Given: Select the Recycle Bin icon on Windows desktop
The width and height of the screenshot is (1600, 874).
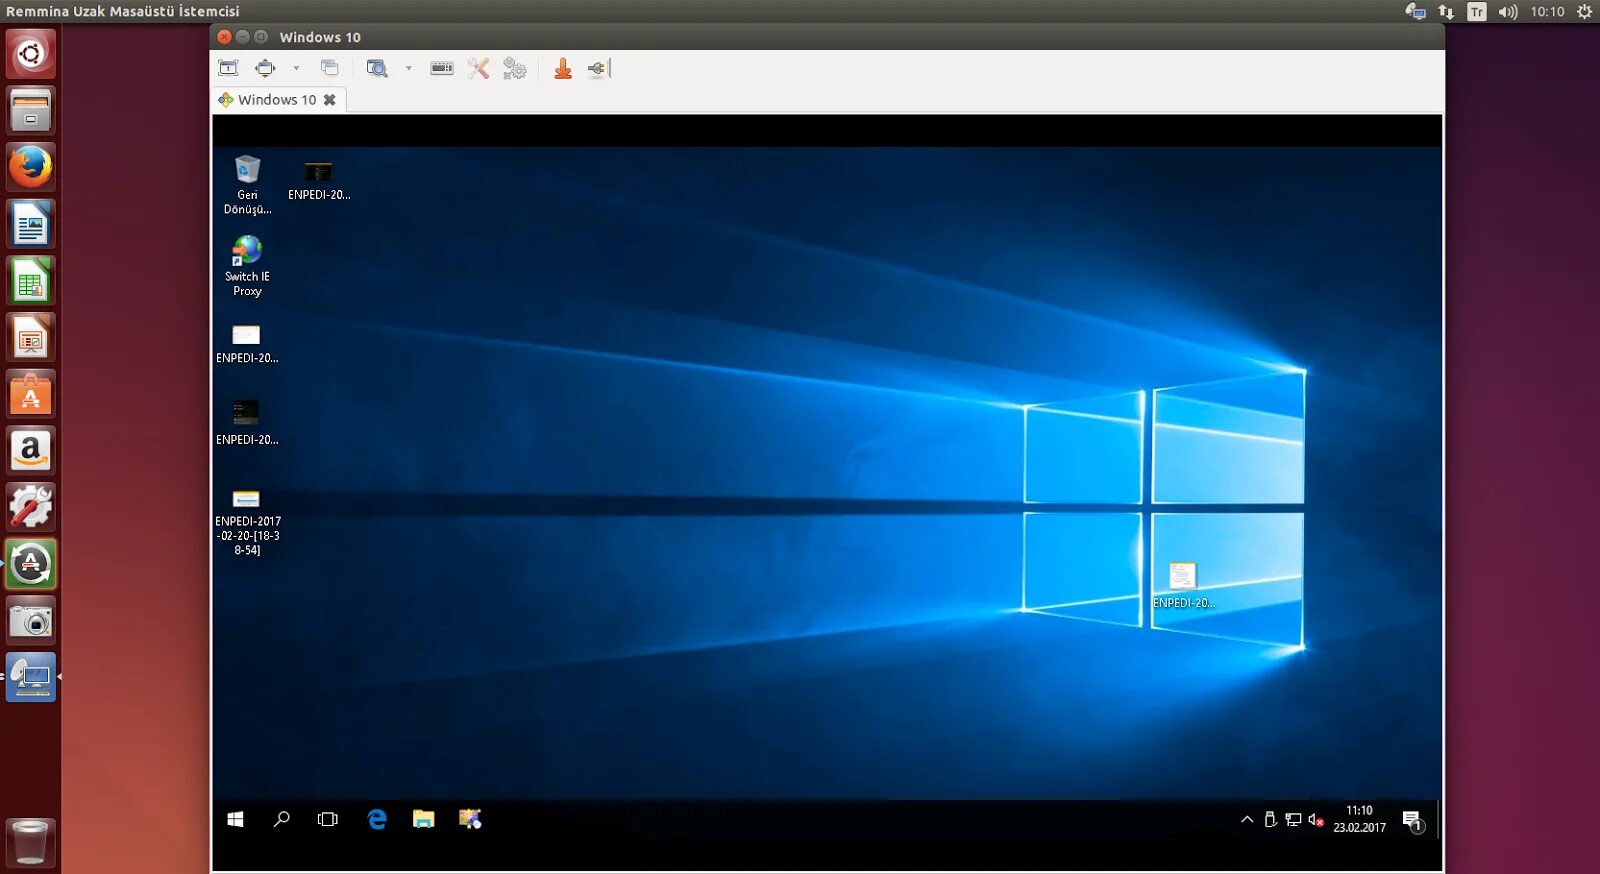Looking at the screenshot, I should point(247,185).
